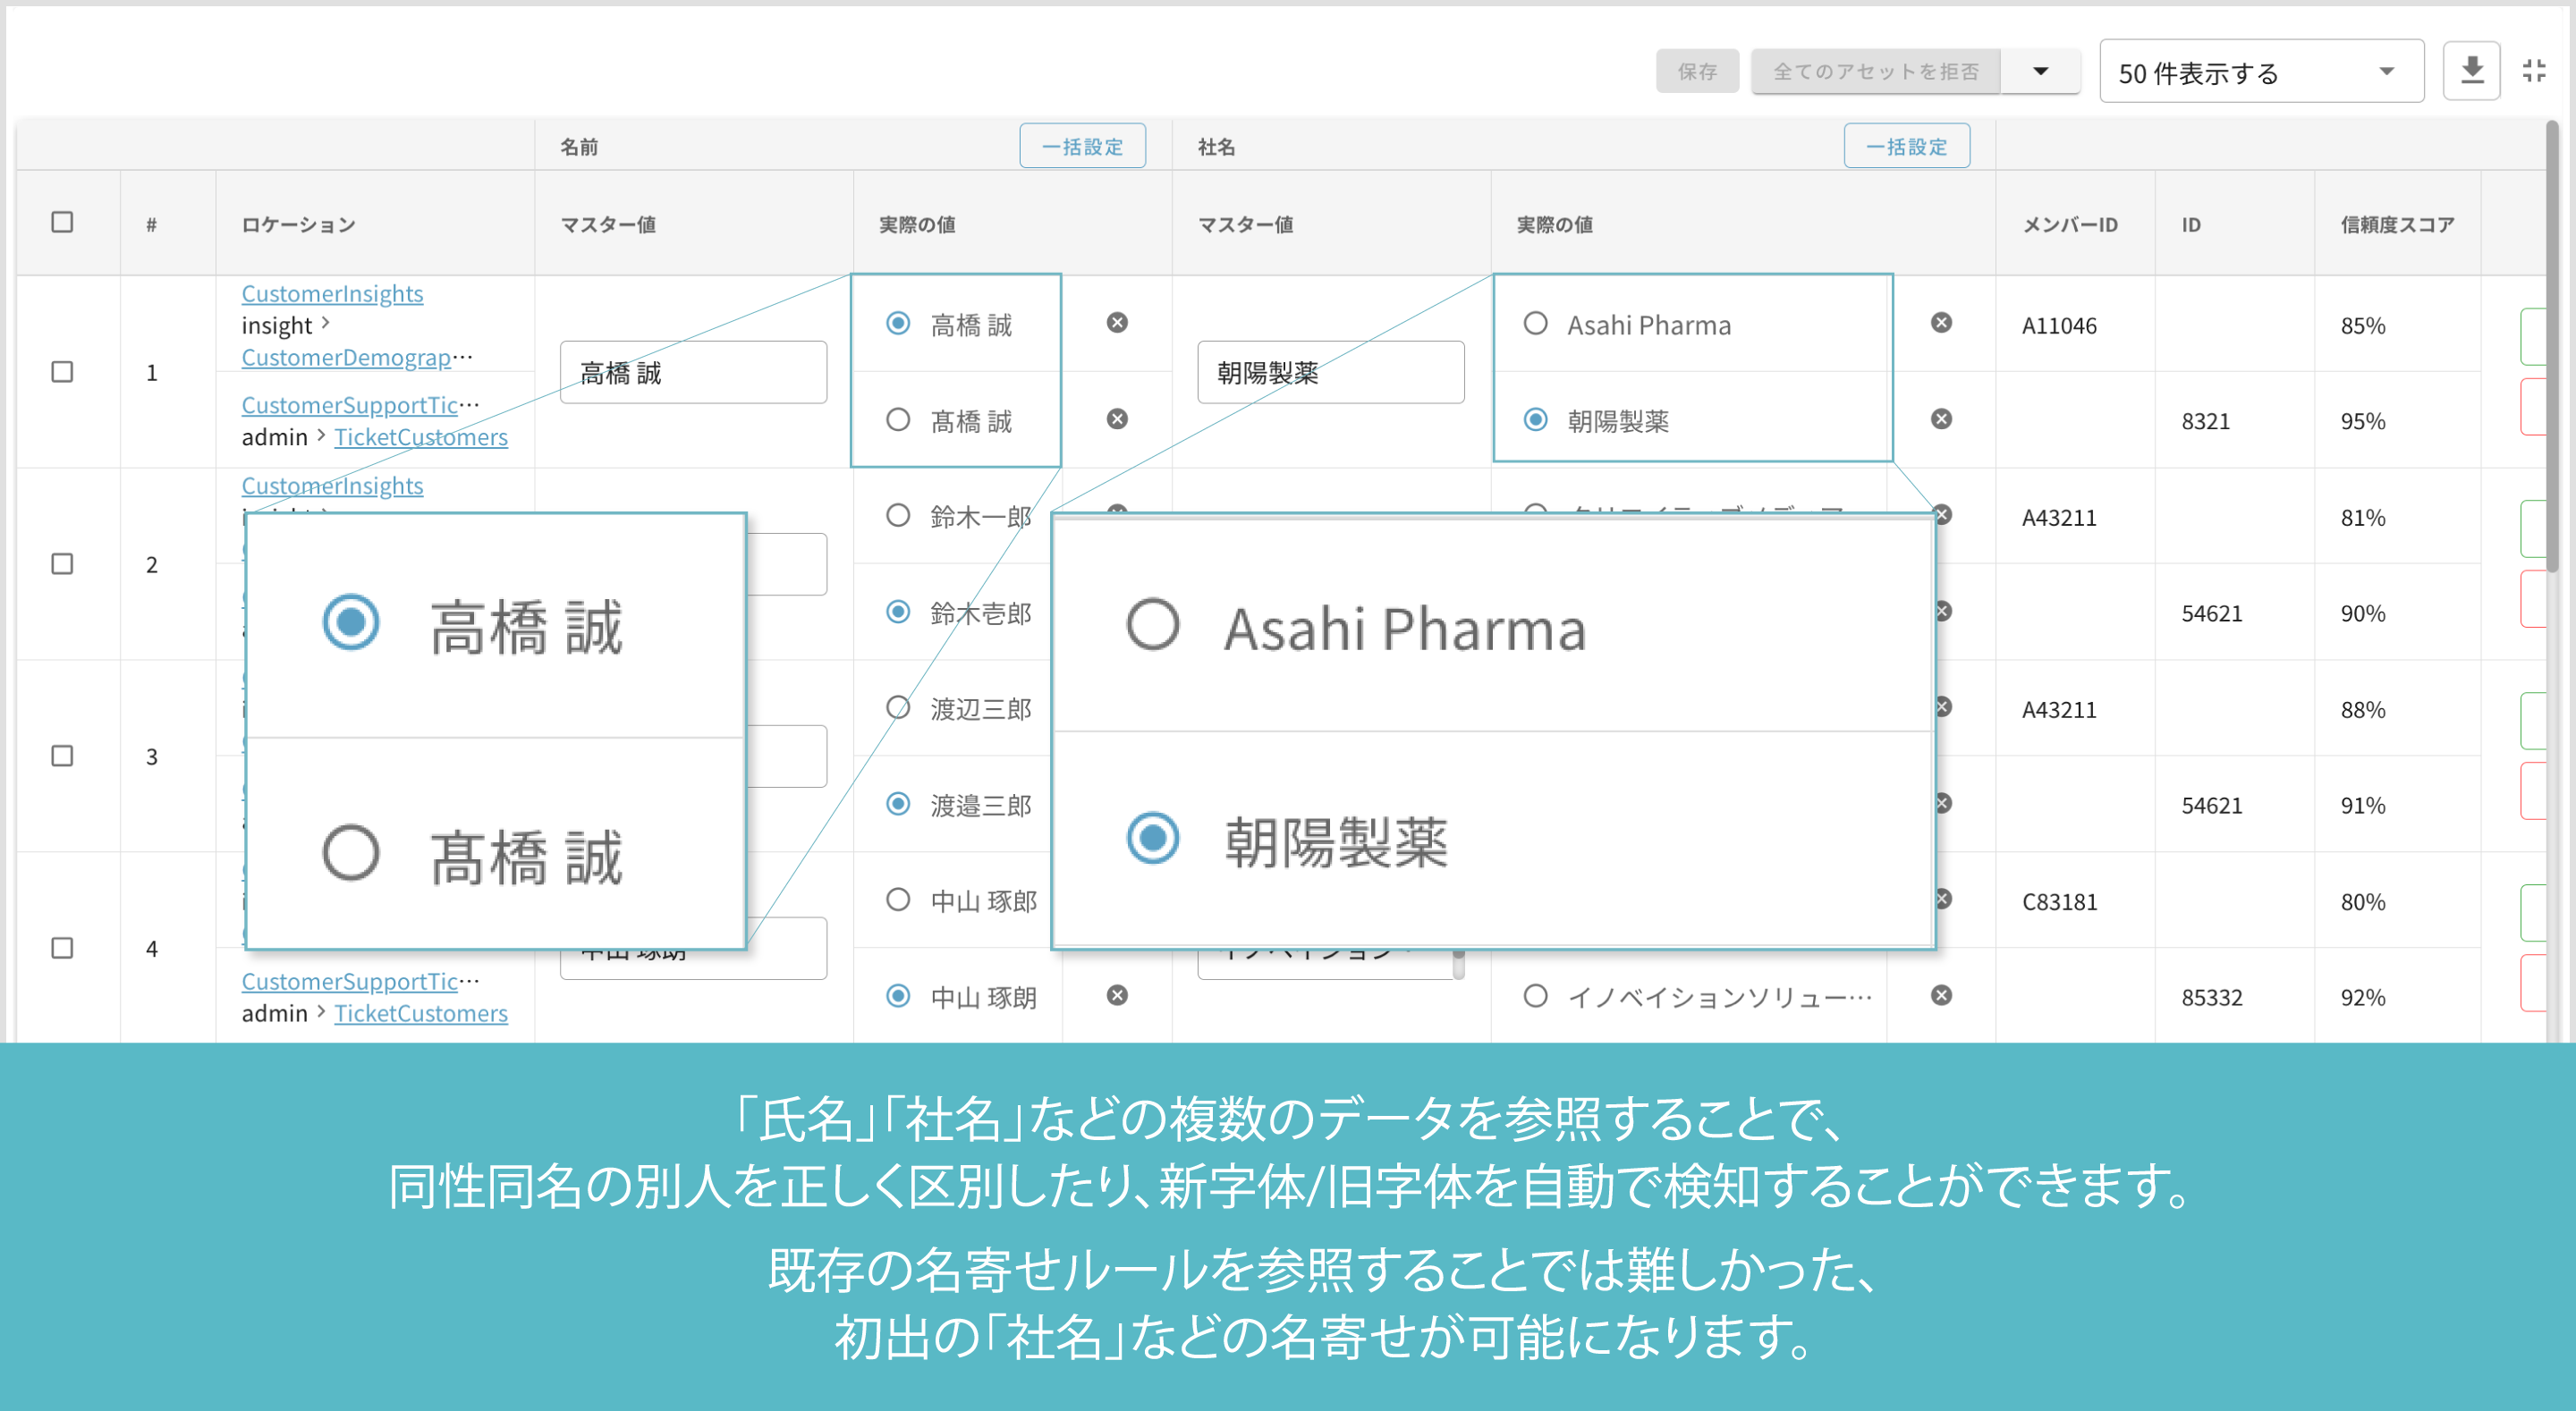Remove the 朝陽製薬 candidate with X icon
This screenshot has width=2576, height=1411.
[x=1941, y=420]
